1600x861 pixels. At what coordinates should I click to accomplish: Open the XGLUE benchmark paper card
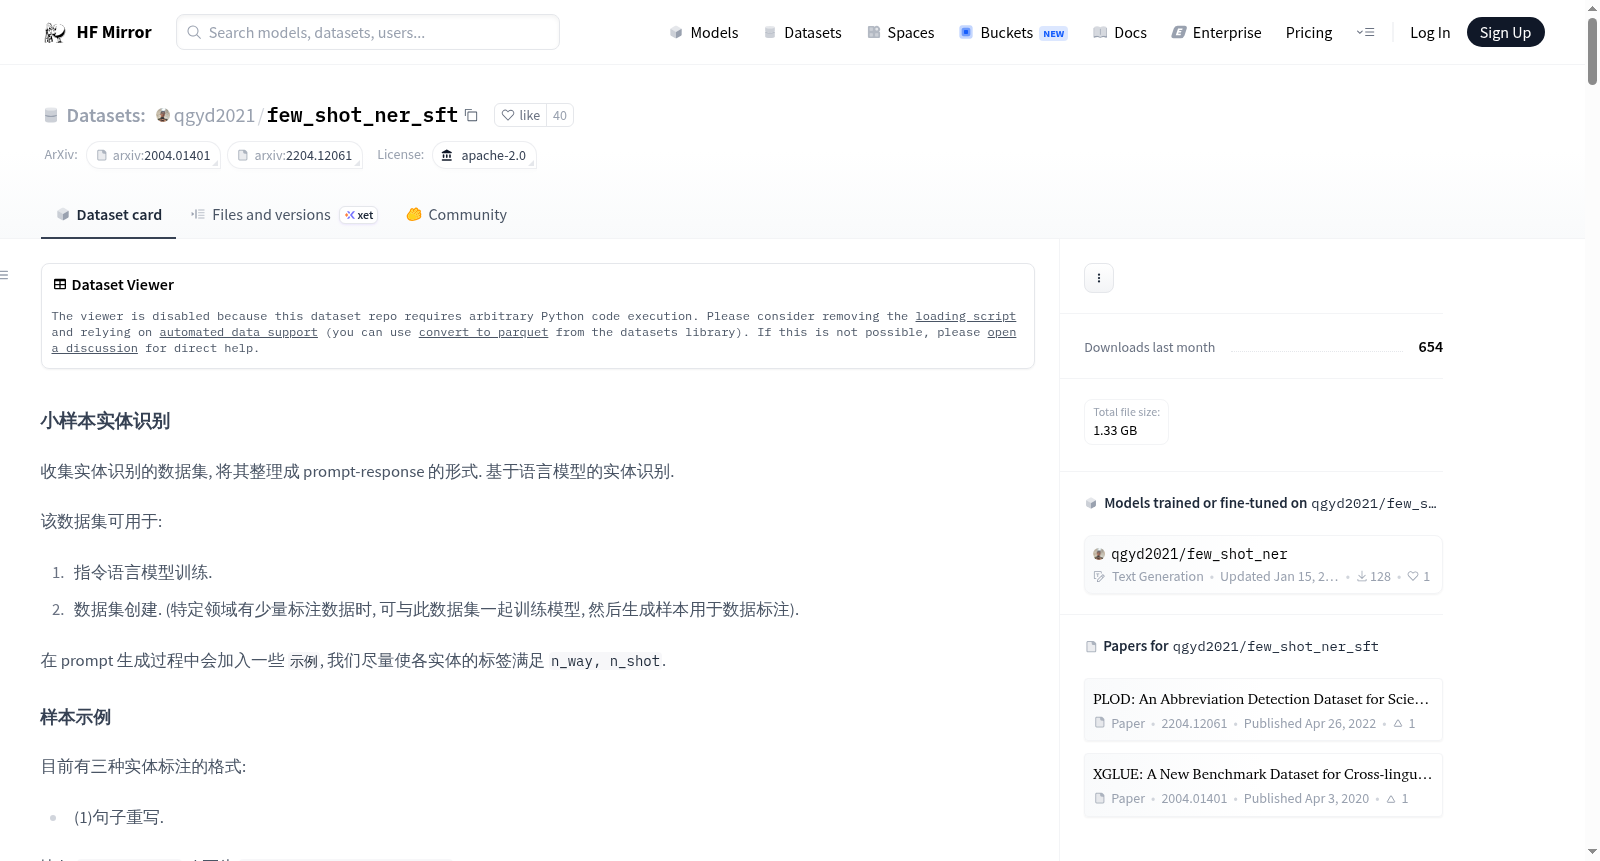pos(1263,785)
